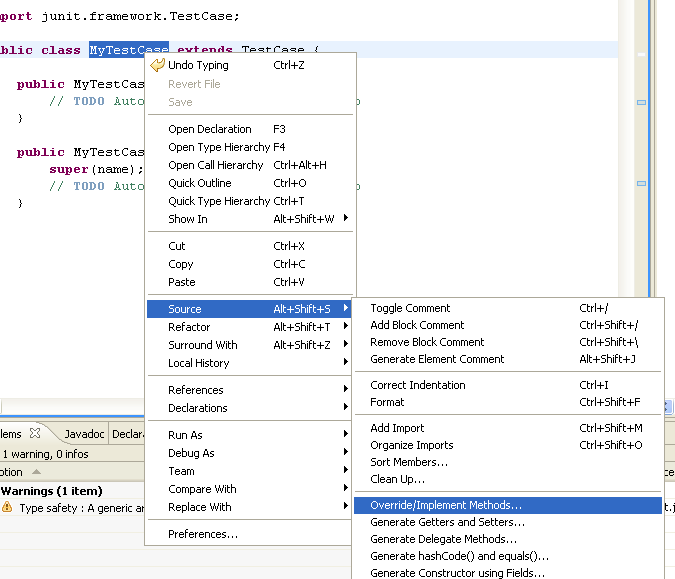Expand the Debug As submenu arrow
Image resolution: width=675 pixels, height=579 pixels.
tap(346, 452)
